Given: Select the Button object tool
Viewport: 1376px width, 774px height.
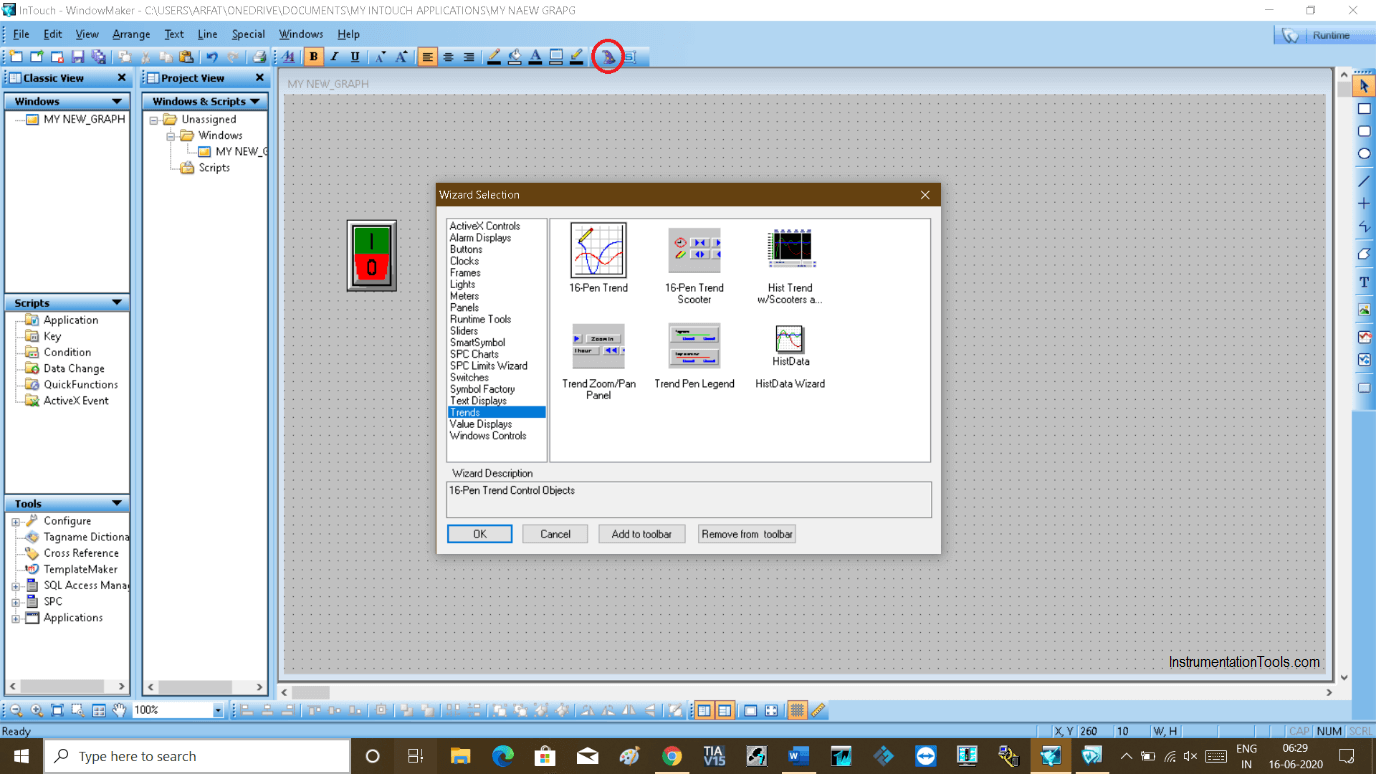Looking at the screenshot, I should 1364,388.
